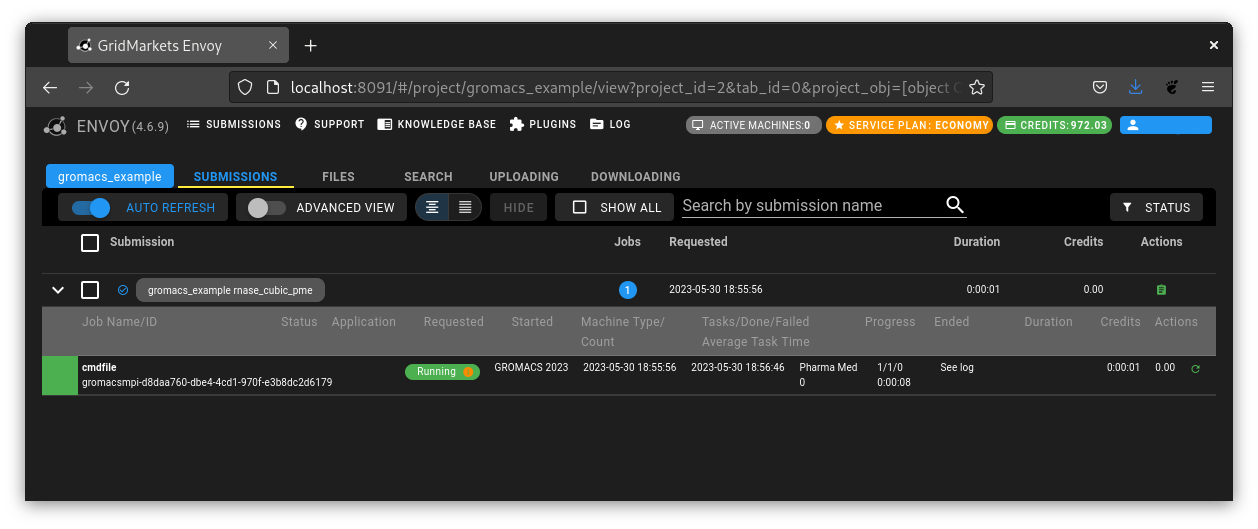Bookmark this page with the star icon
The width and height of the screenshot is (1258, 529).
click(977, 88)
